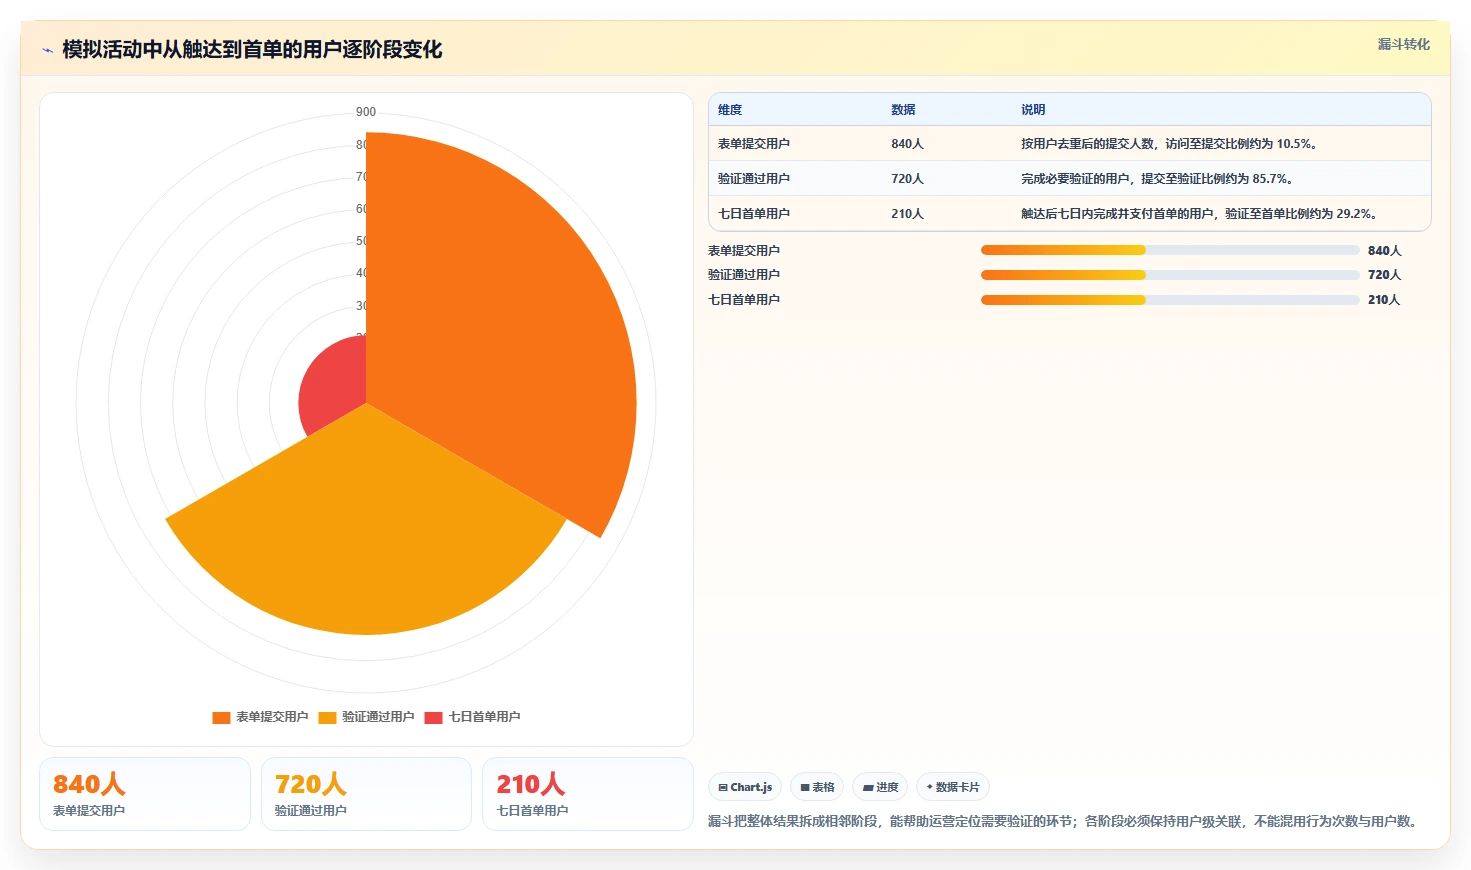
Task: Click the icon in the 进度 chip
Action: pos(868,788)
